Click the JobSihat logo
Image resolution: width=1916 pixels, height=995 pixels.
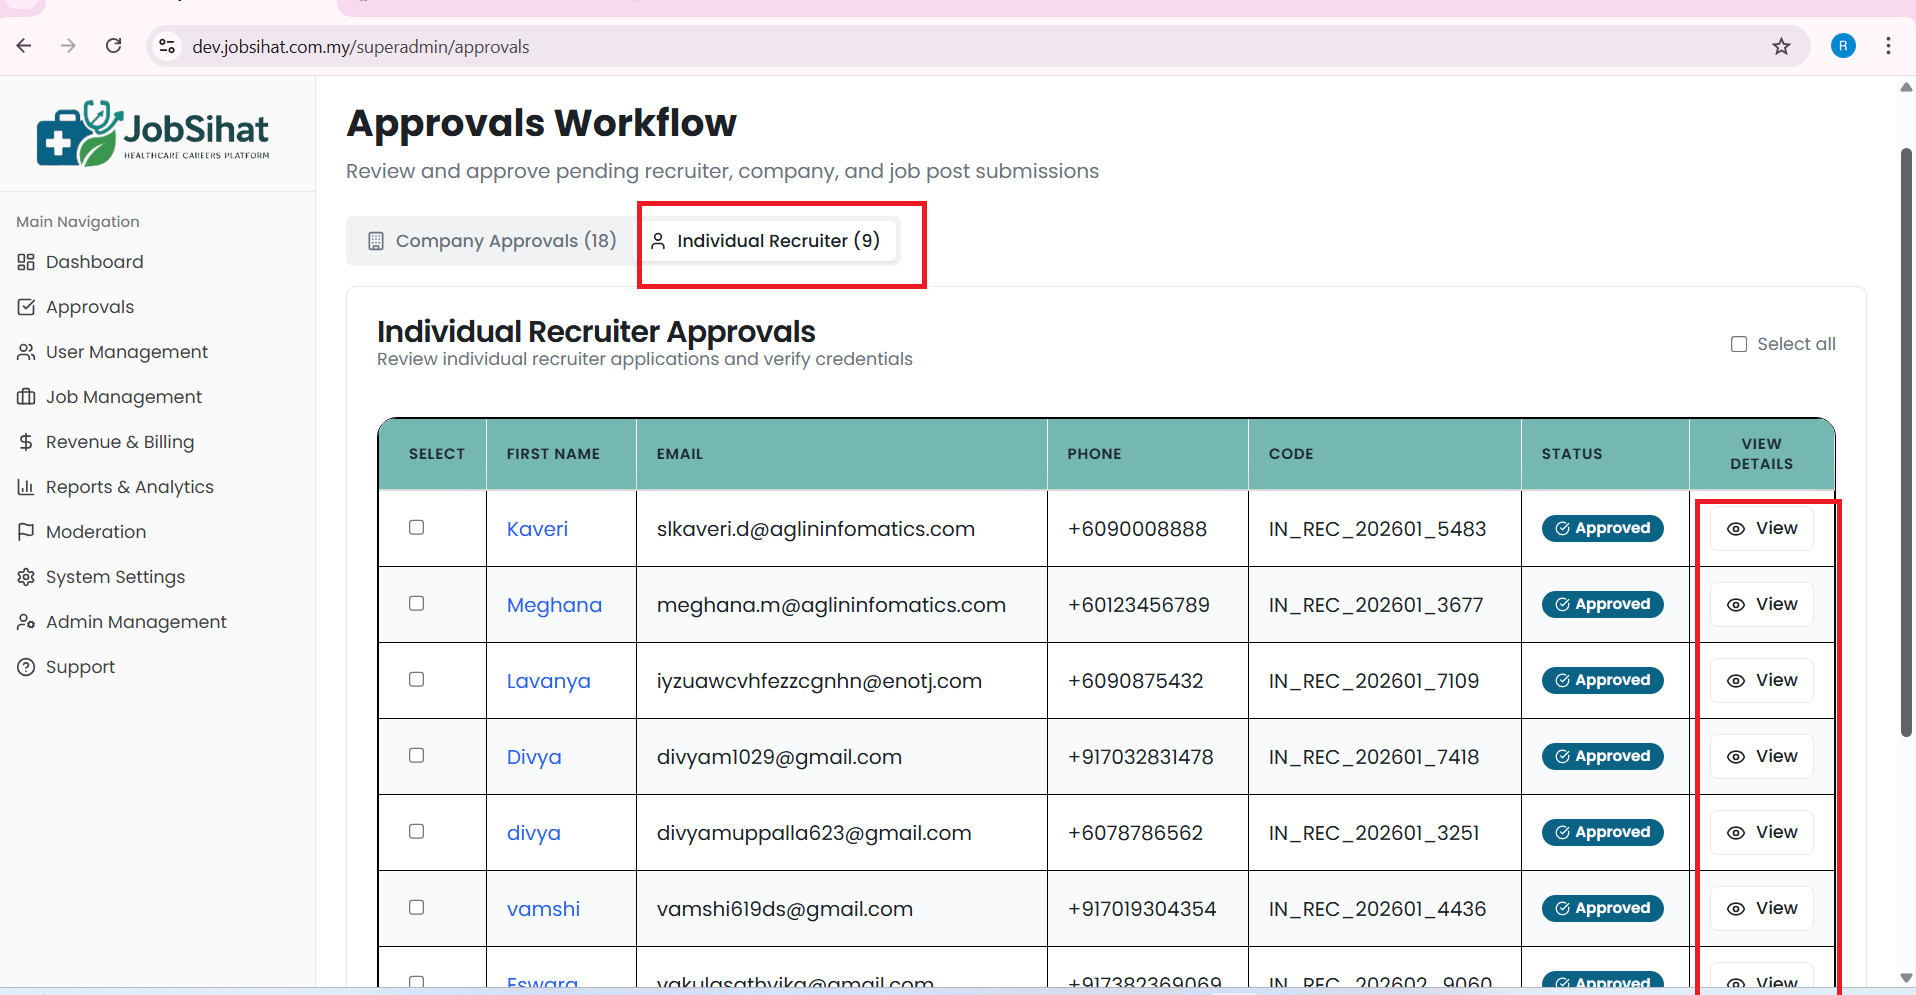coord(153,133)
